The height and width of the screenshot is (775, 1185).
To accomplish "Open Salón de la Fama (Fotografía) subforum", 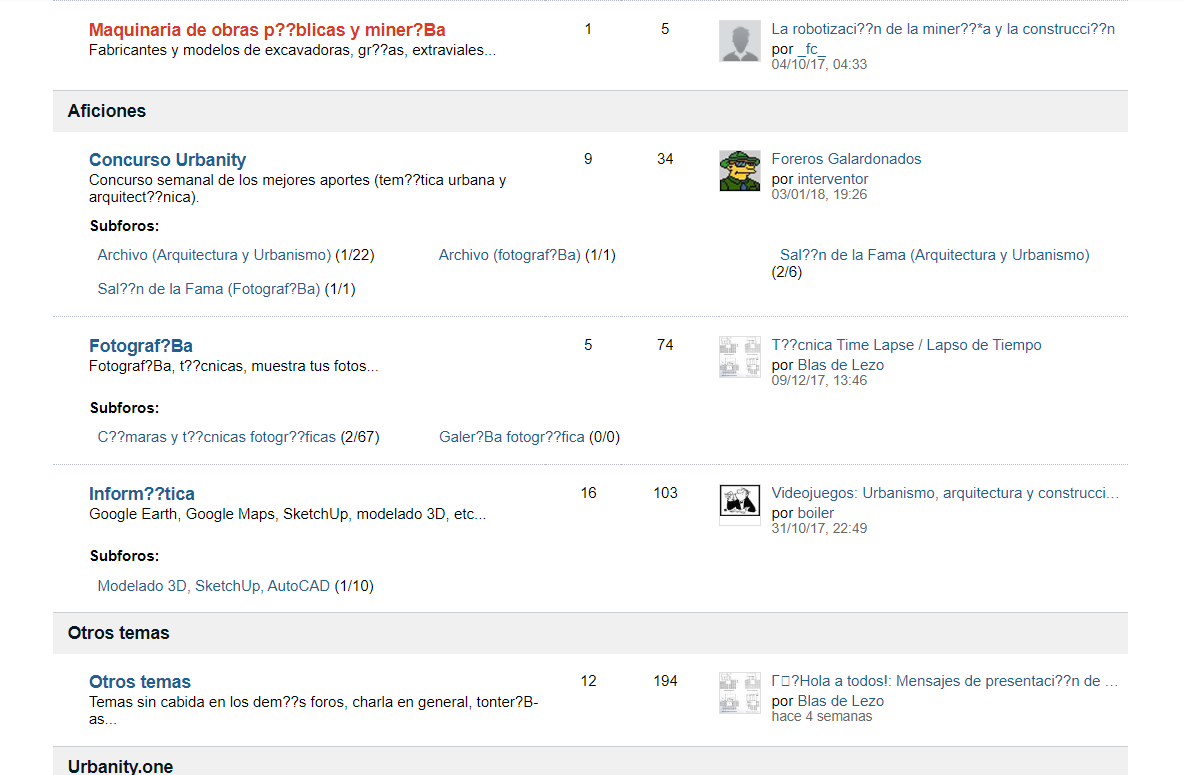I will 209,289.
